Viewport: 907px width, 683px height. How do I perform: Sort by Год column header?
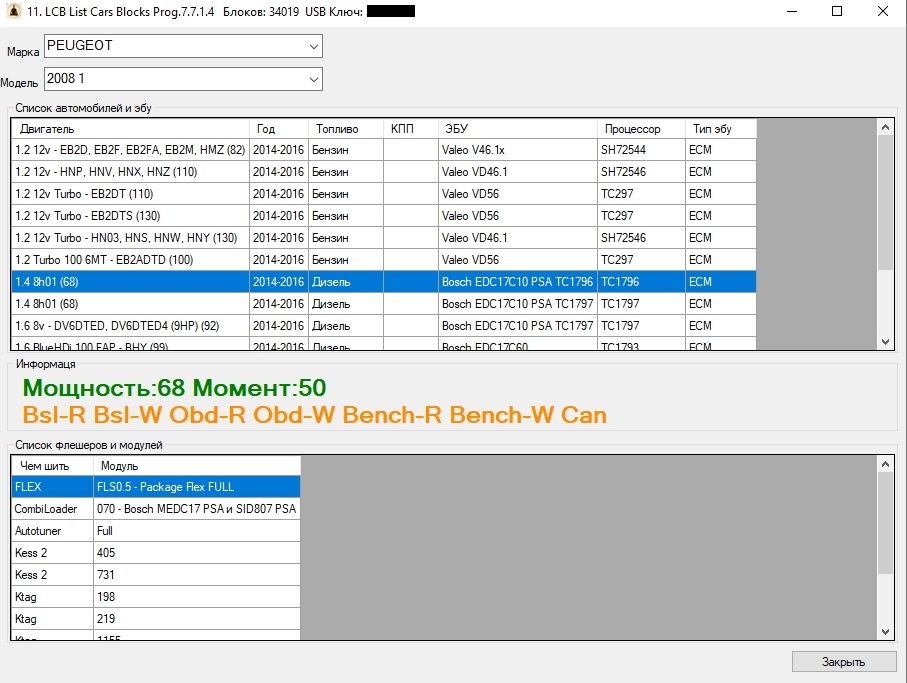coord(278,128)
